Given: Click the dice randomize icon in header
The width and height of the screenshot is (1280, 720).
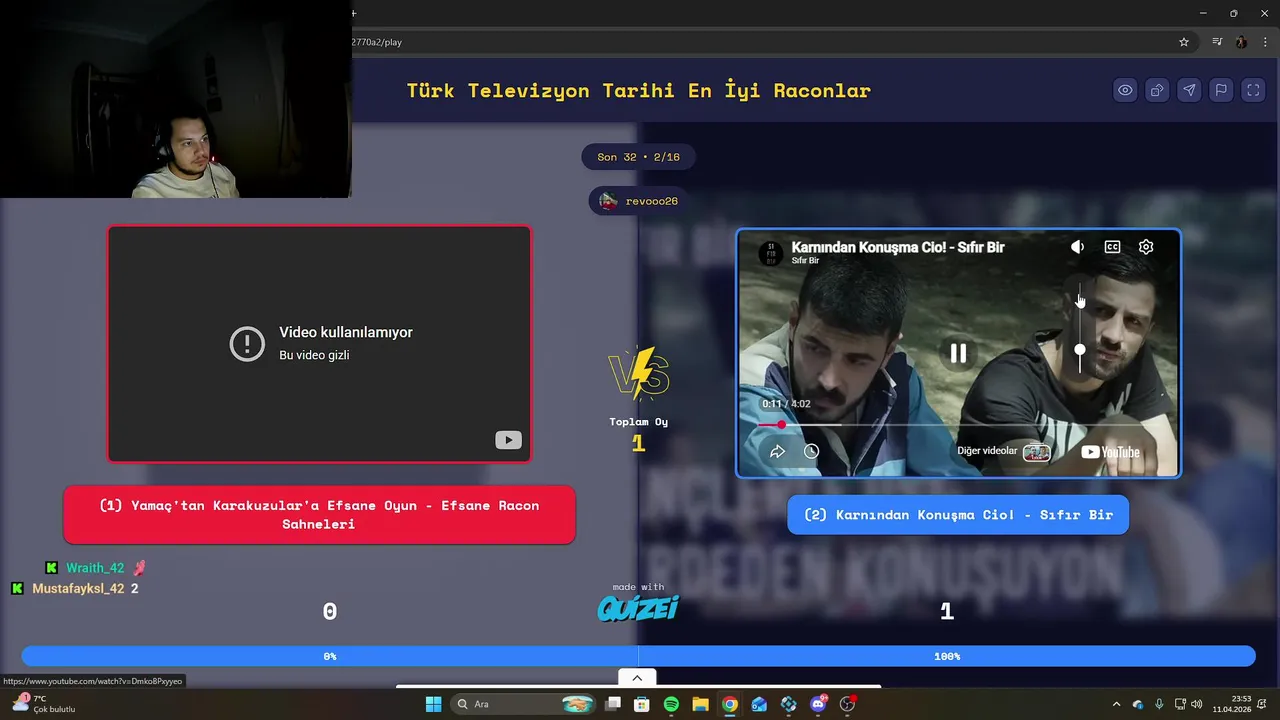Looking at the screenshot, I should (1157, 90).
